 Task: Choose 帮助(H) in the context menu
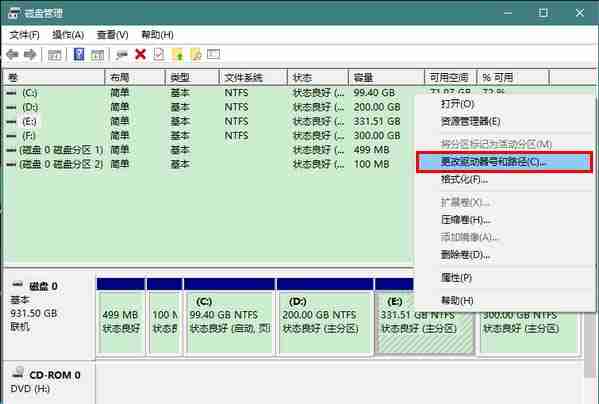(504, 301)
